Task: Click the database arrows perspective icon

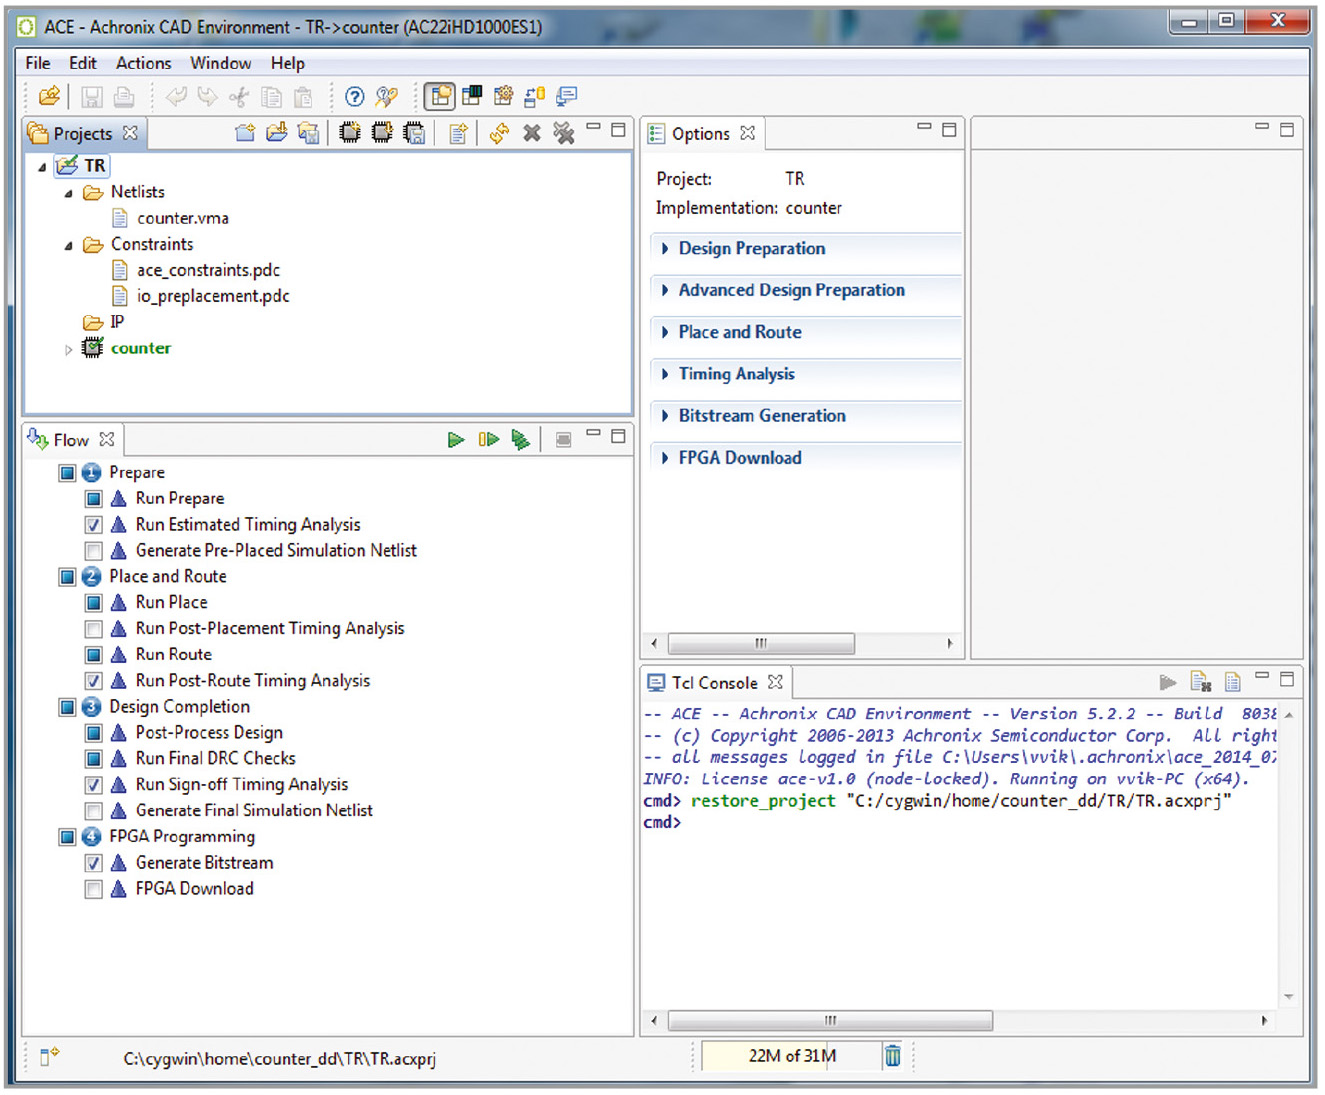Action: click(535, 96)
